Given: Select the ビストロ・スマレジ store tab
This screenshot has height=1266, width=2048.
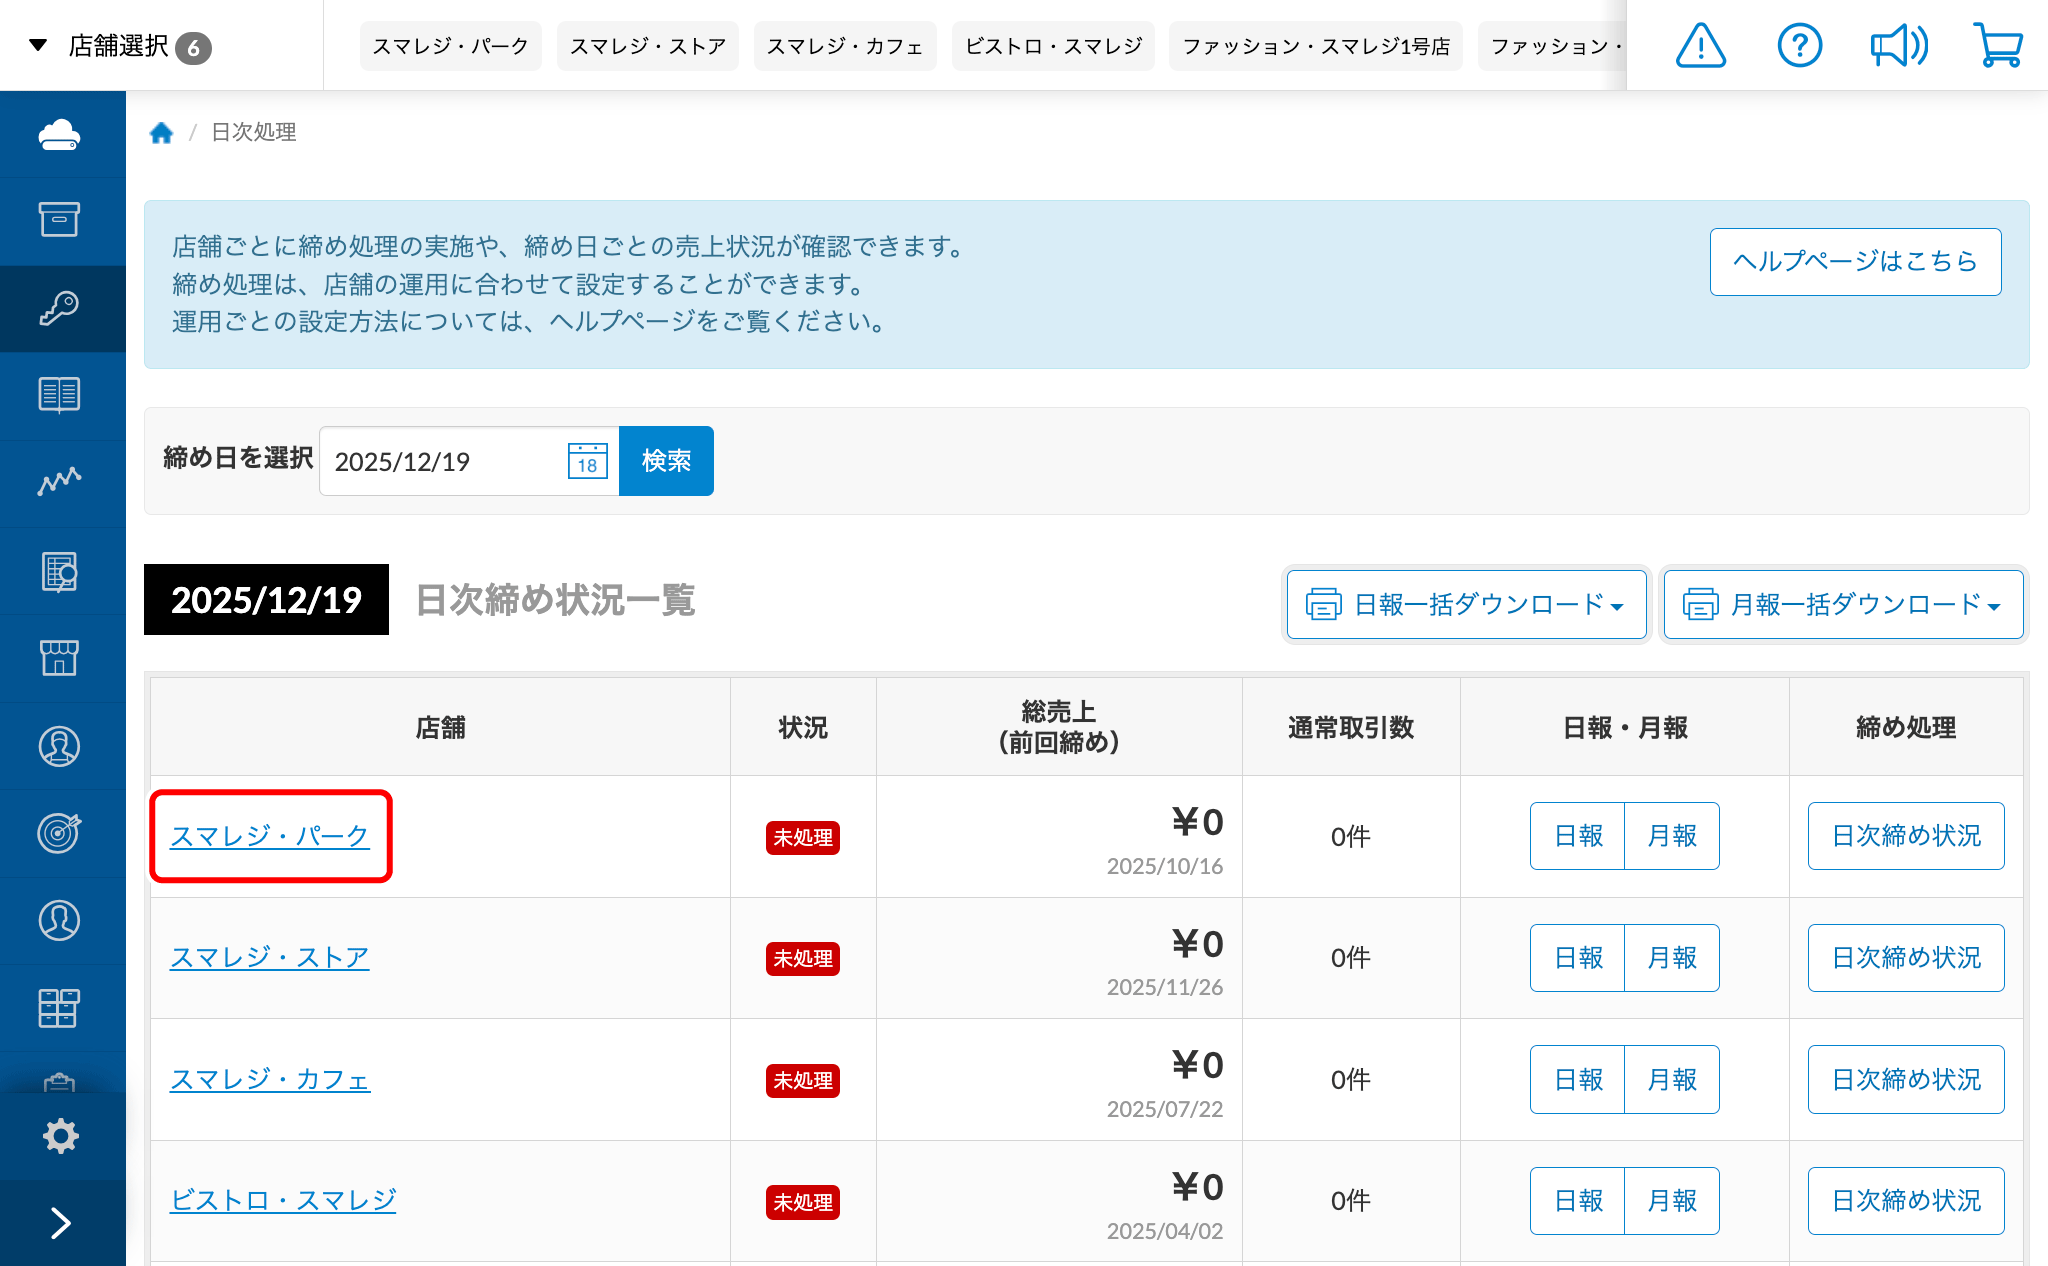Looking at the screenshot, I should pyautogui.click(x=1052, y=46).
